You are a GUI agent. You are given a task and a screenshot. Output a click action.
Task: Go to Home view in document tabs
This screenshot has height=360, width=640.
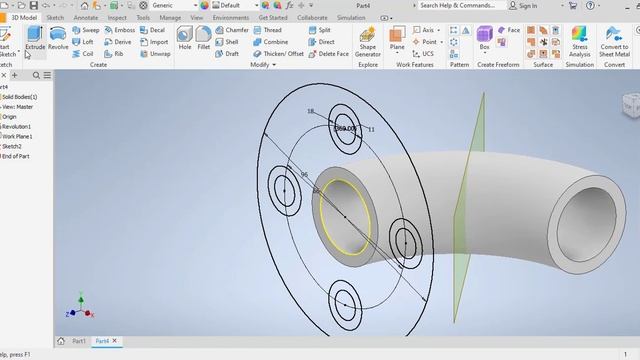coord(61,341)
